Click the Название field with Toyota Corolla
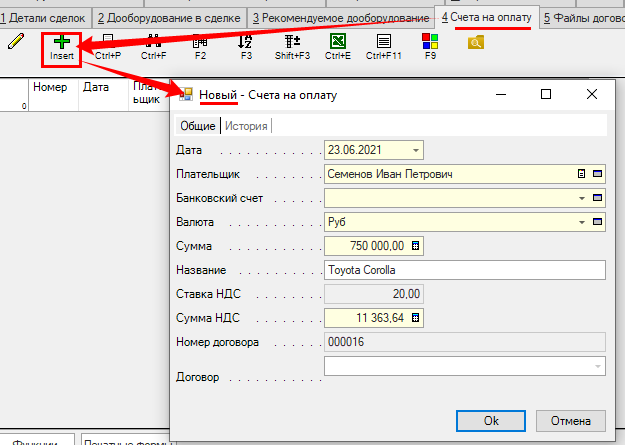 [x=464, y=270]
